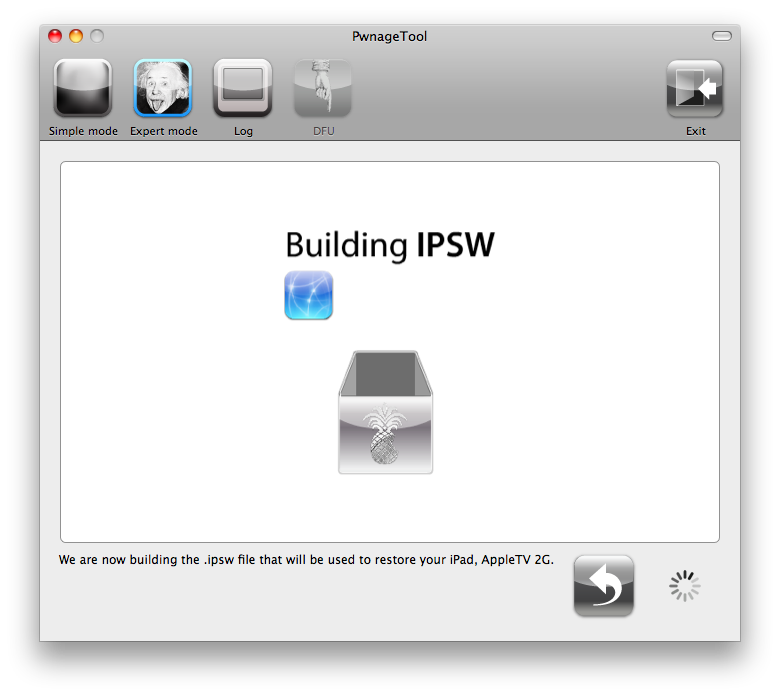Click the spinning progress indicator
The width and height of the screenshot is (780, 696).
(684, 586)
